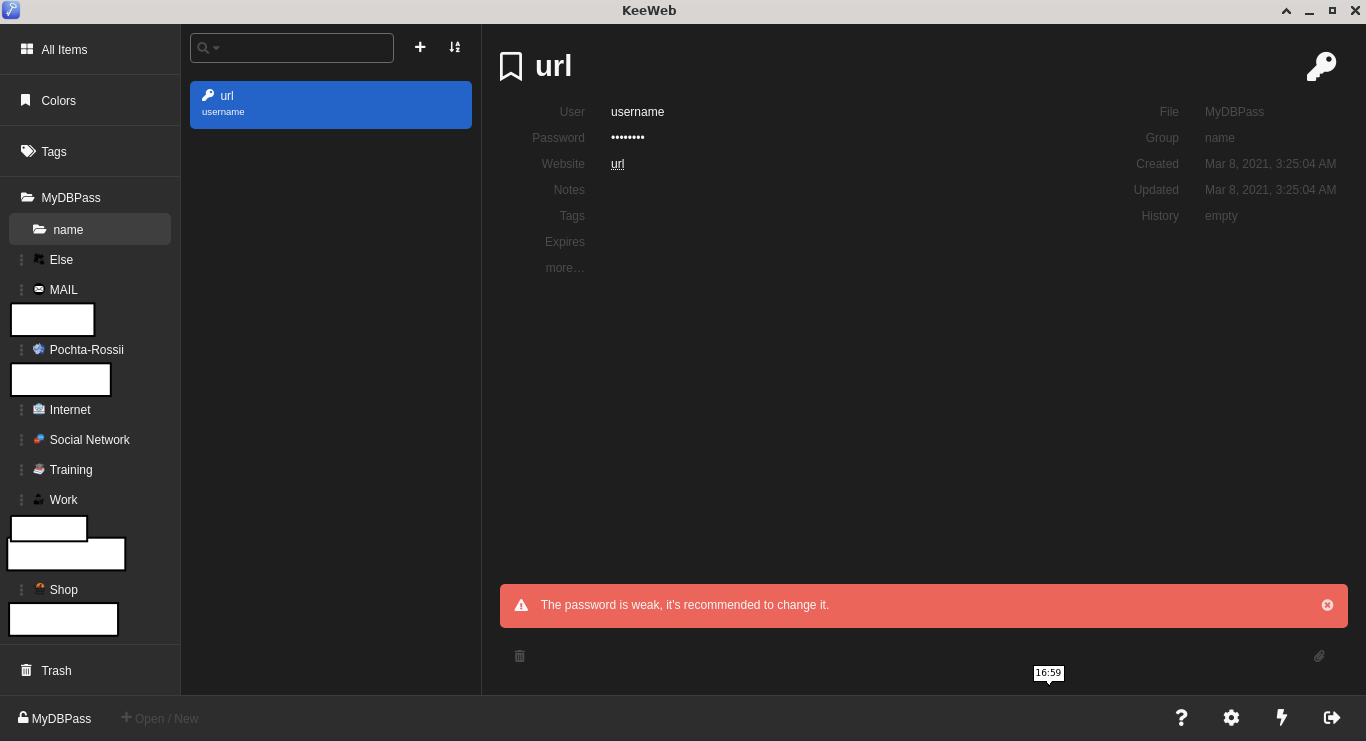Select All Items in the sidebar
This screenshot has width=1366, height=741.
64,50
